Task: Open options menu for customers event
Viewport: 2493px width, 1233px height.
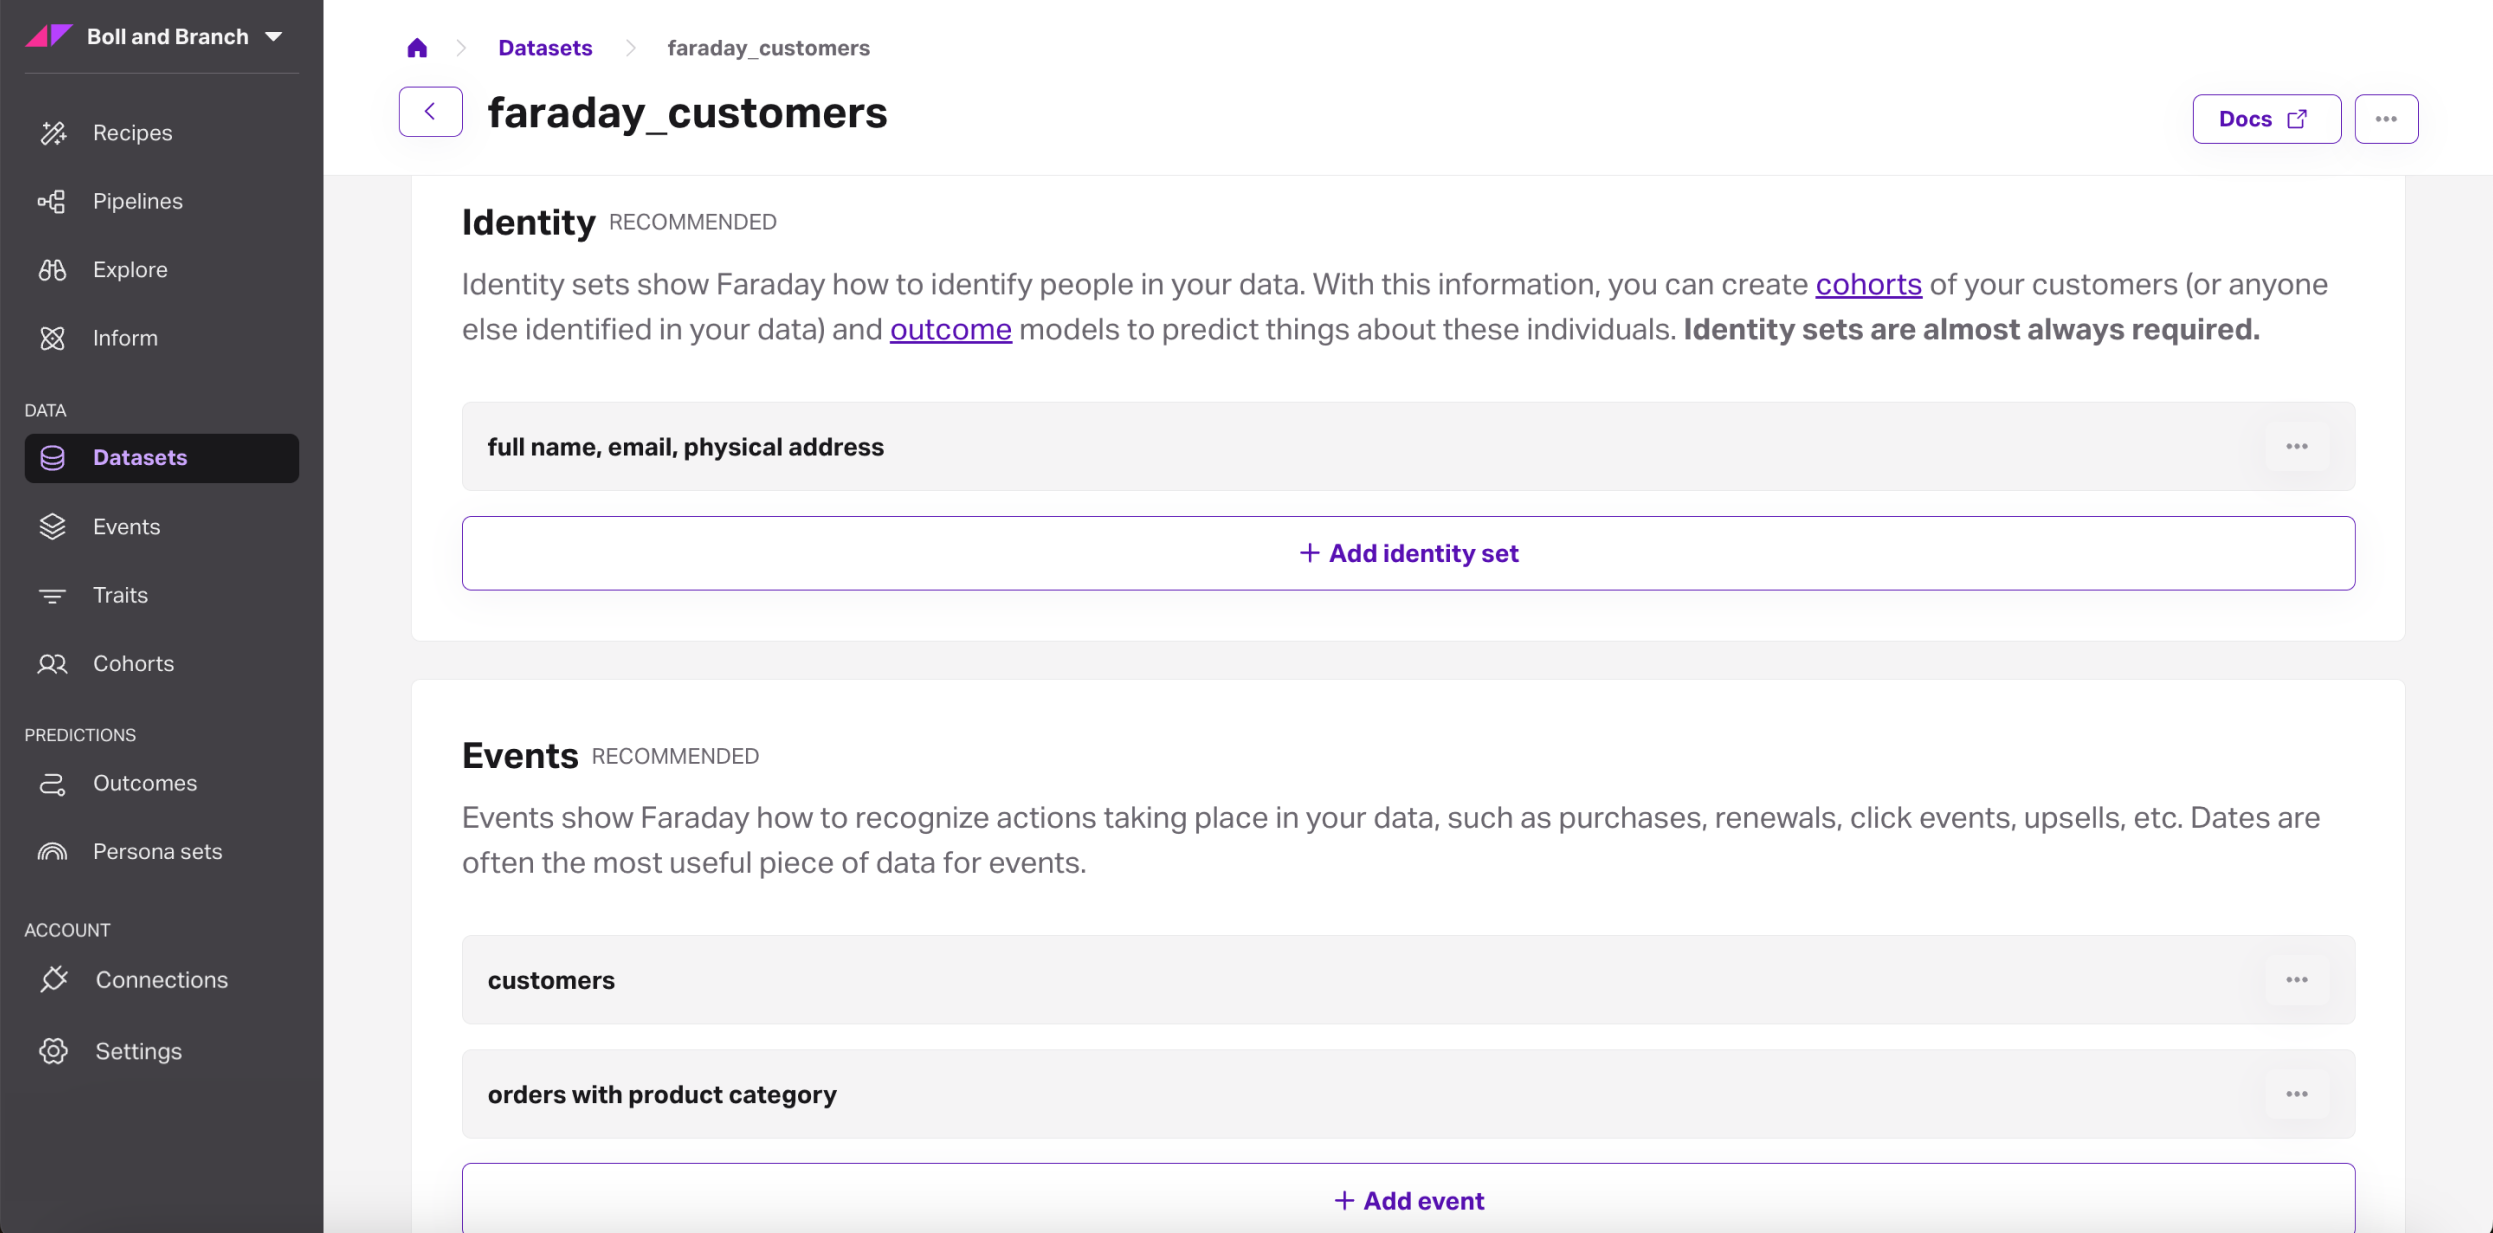Action: (2296, 980)
